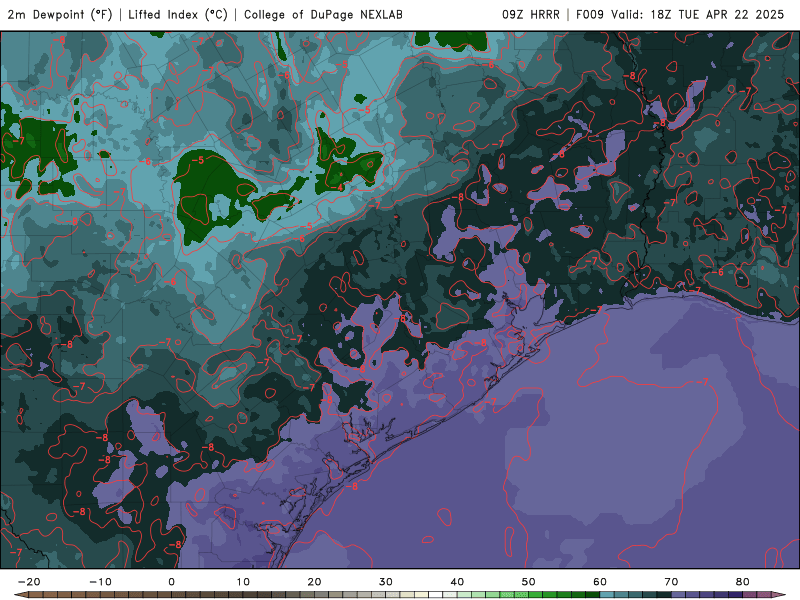Click the "Lifted Index (°C)" title text
The height and width of the screenshot is (600, 800).
click(x=178, y=15)
